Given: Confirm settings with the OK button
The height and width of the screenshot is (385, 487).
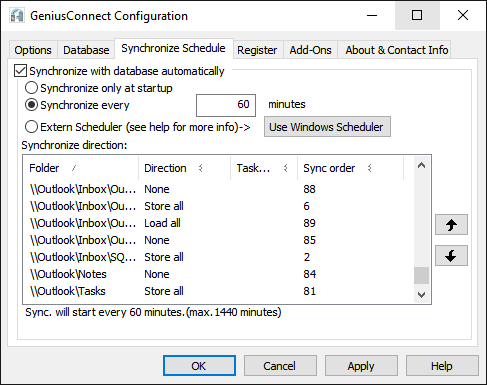Looking at the screenshot, I should click(199, 366).
